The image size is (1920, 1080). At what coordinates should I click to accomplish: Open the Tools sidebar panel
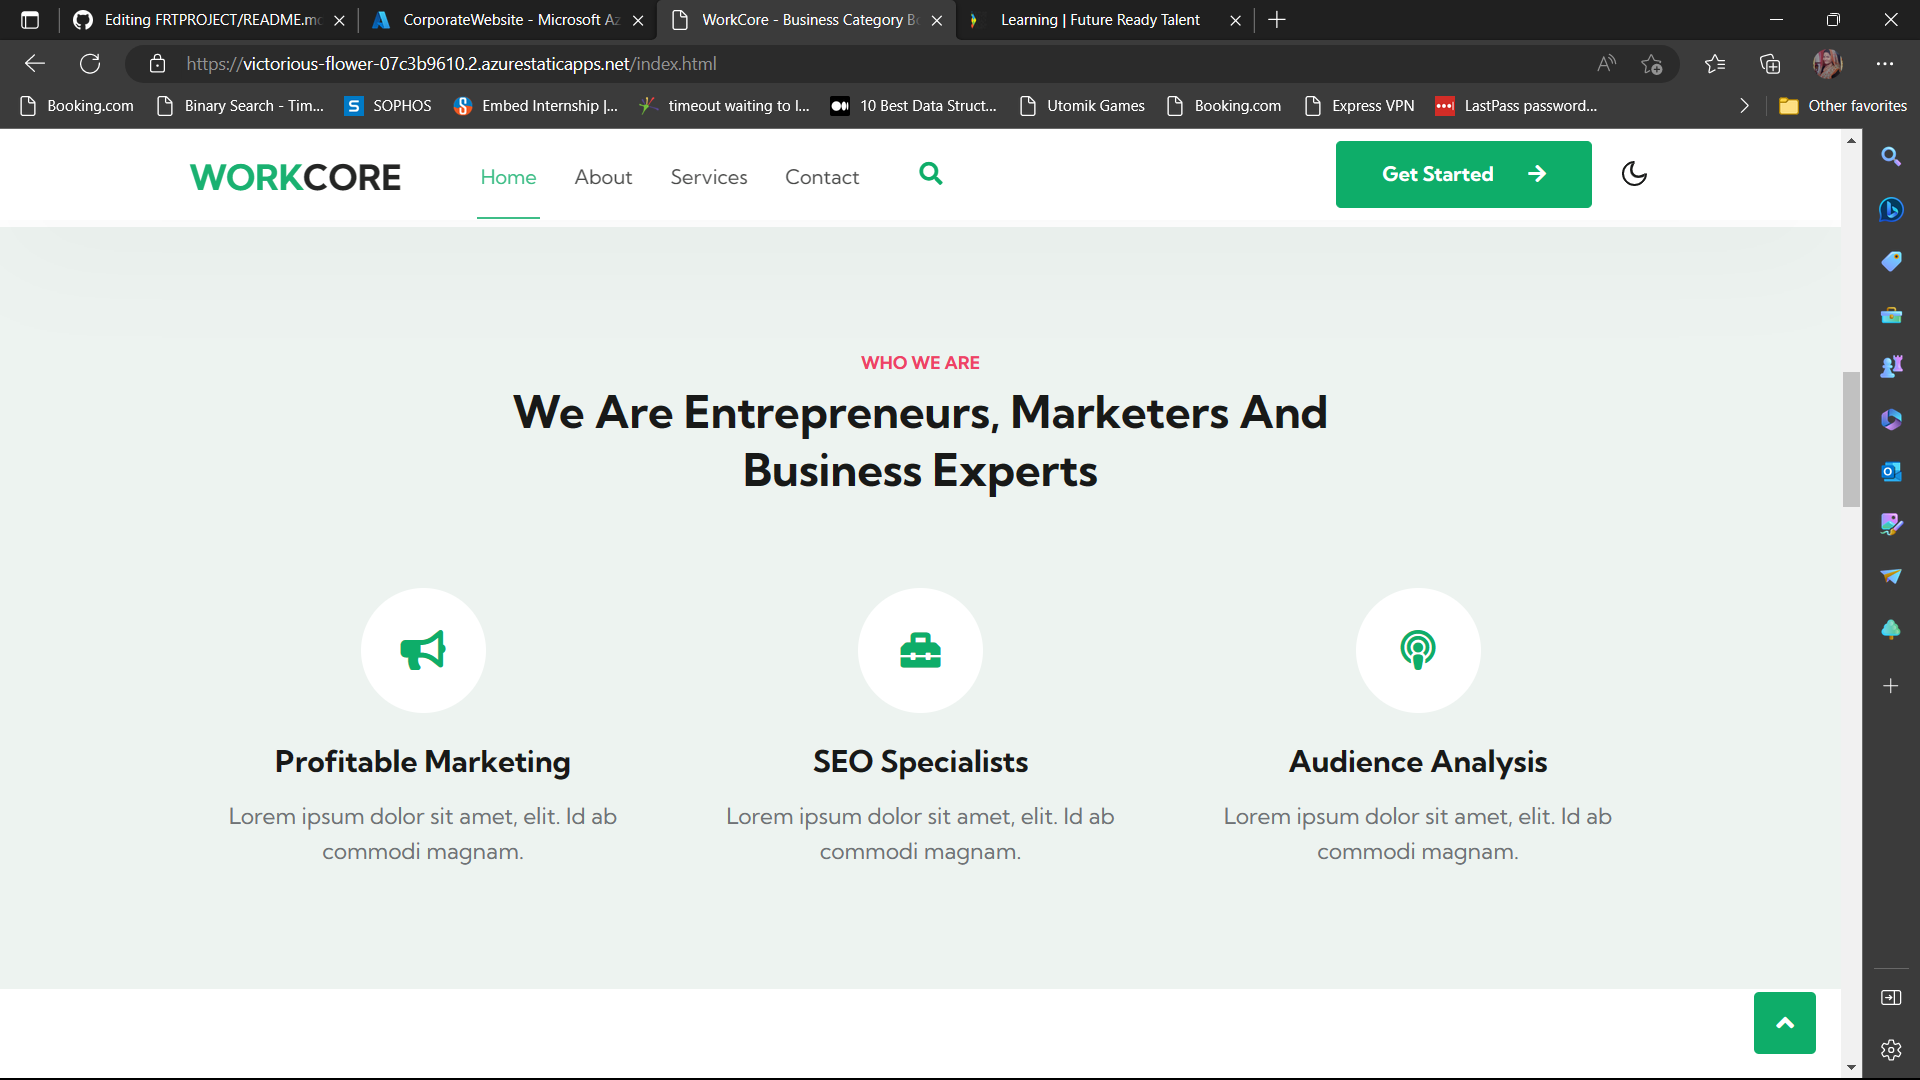point(1891,315)
